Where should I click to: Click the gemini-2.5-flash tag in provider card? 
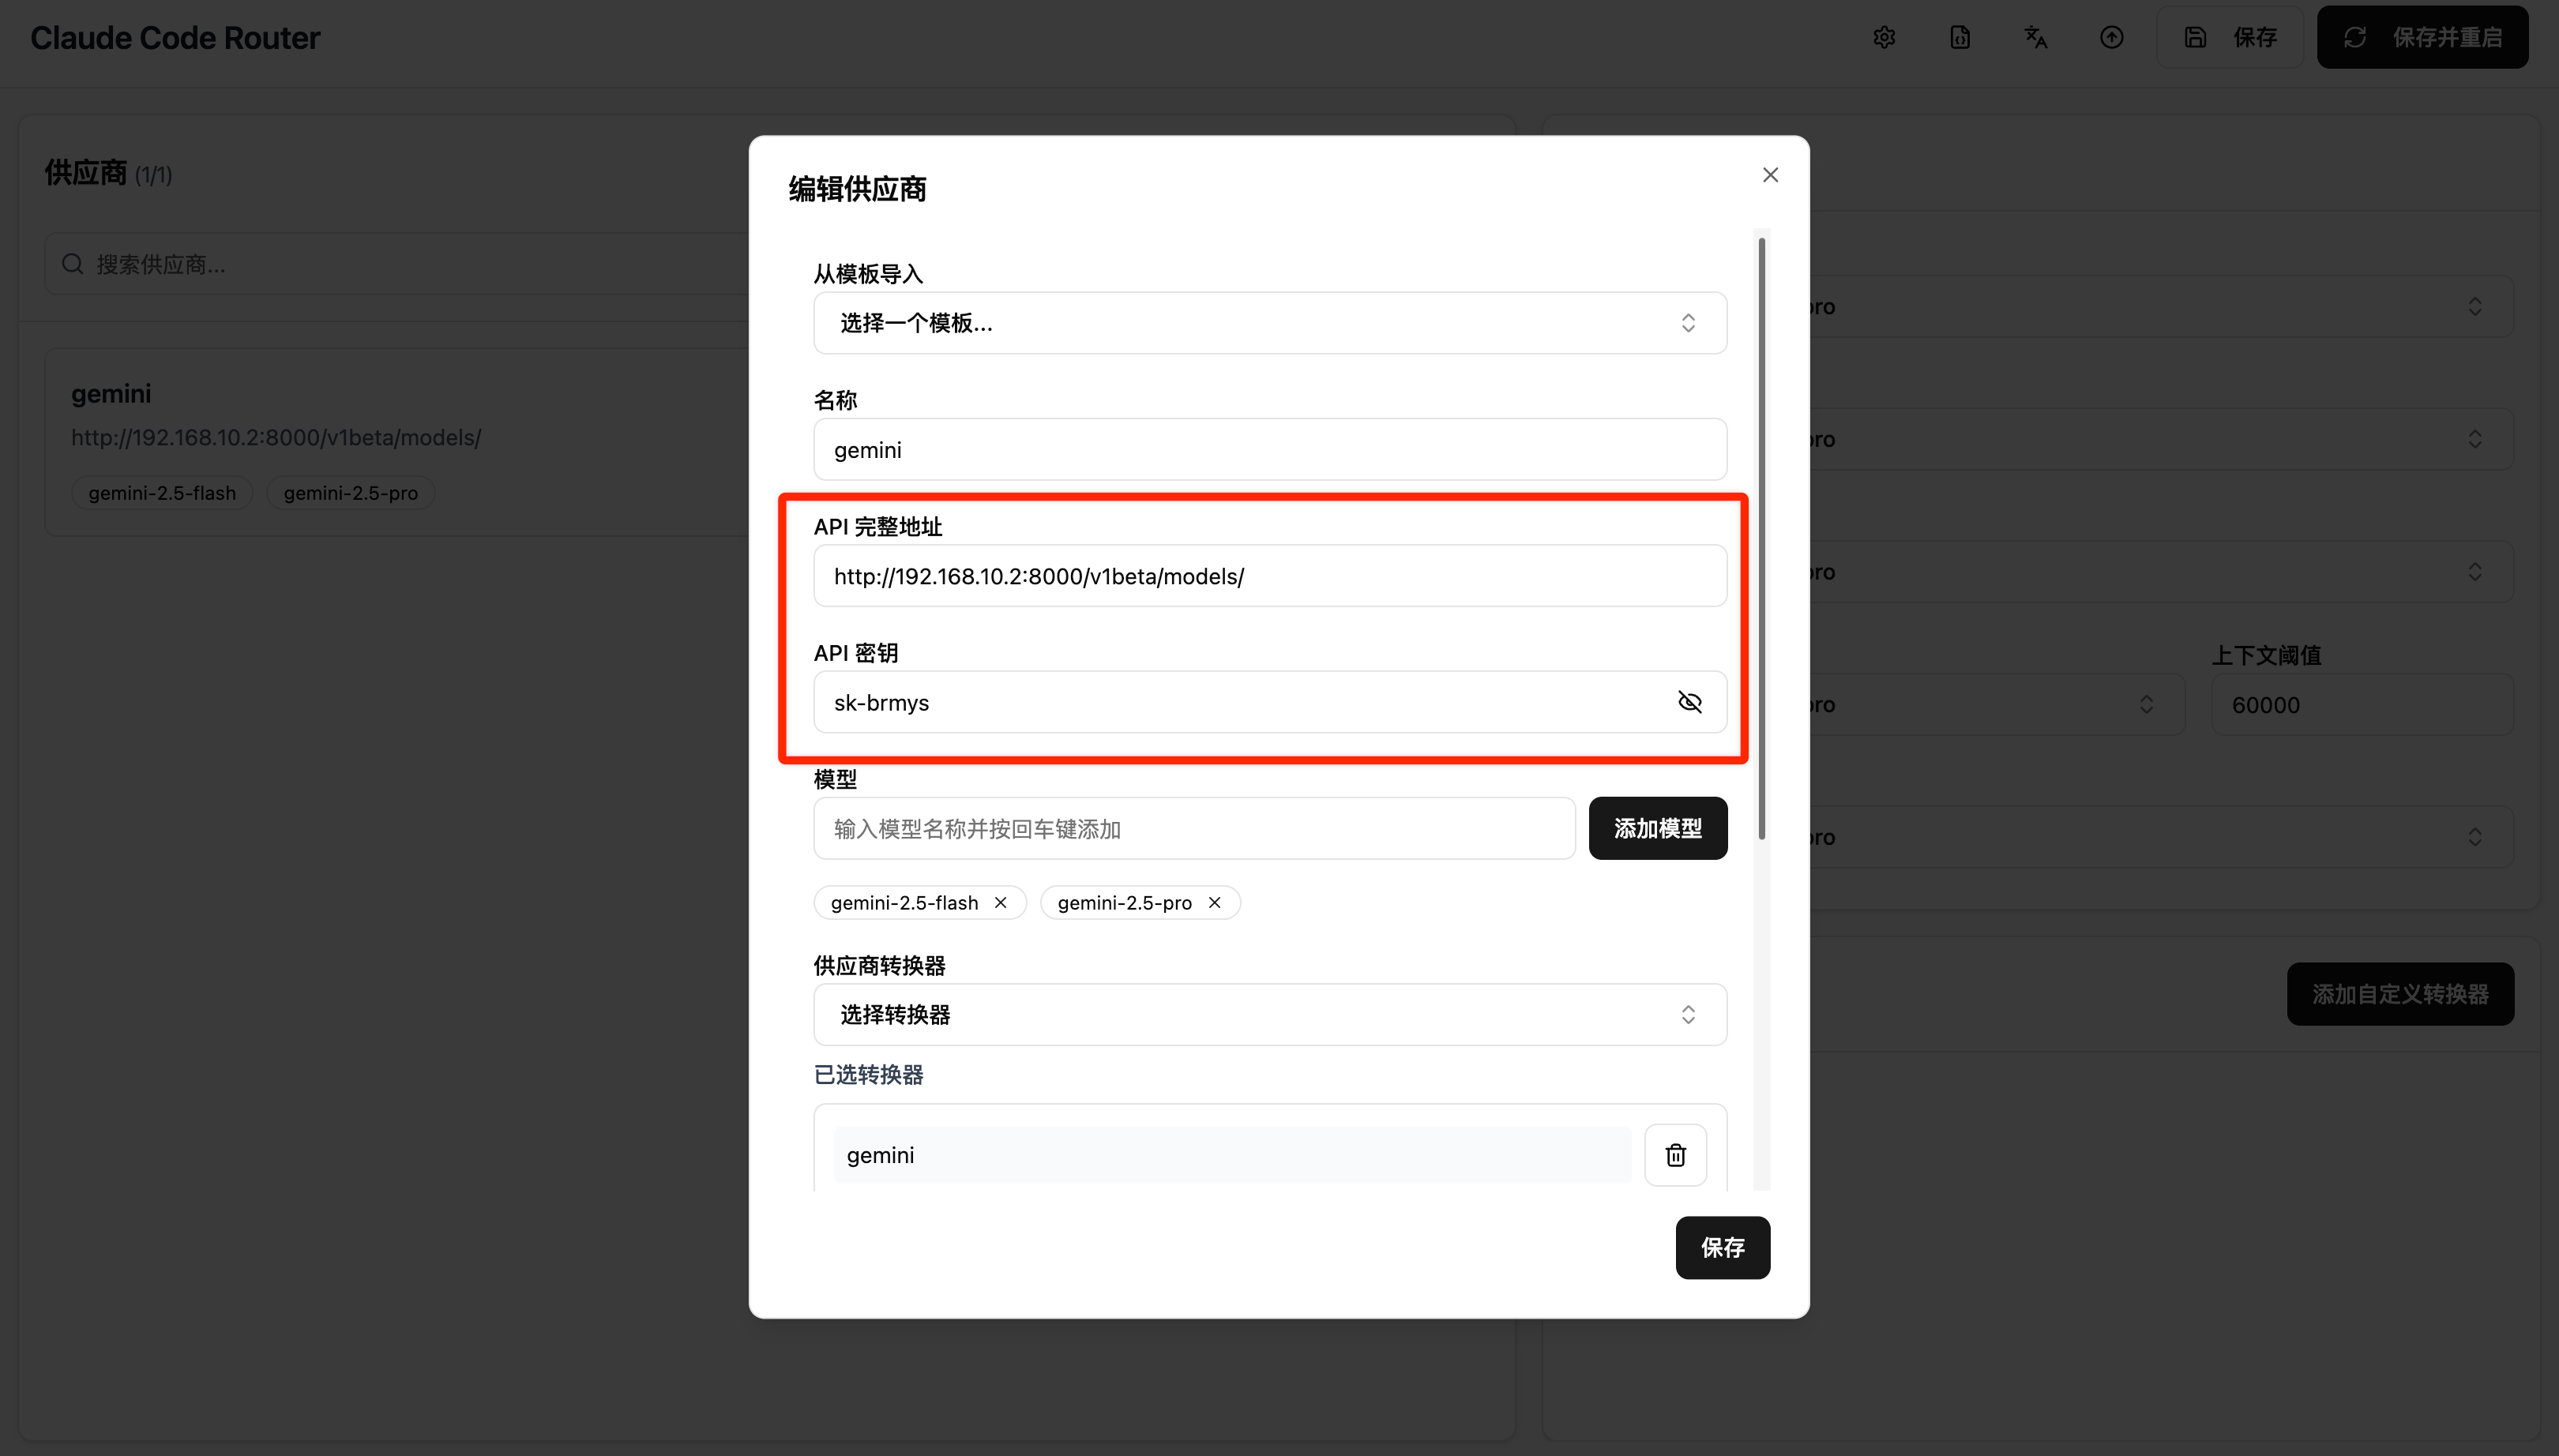pos(162,493)
